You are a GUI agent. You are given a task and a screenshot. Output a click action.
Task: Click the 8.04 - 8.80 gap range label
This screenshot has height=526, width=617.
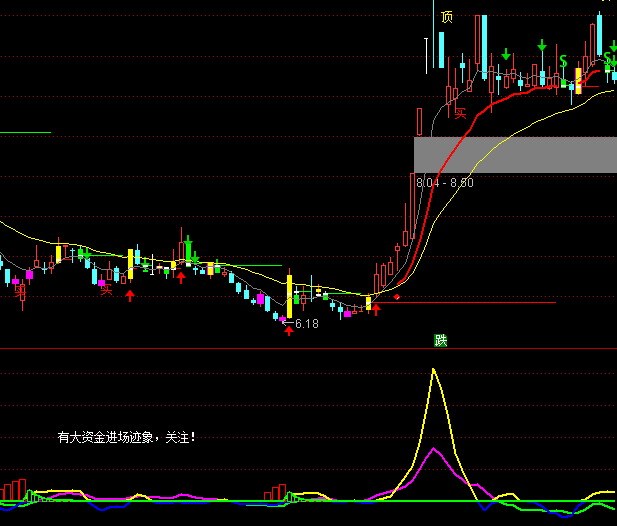pos(445,183)
